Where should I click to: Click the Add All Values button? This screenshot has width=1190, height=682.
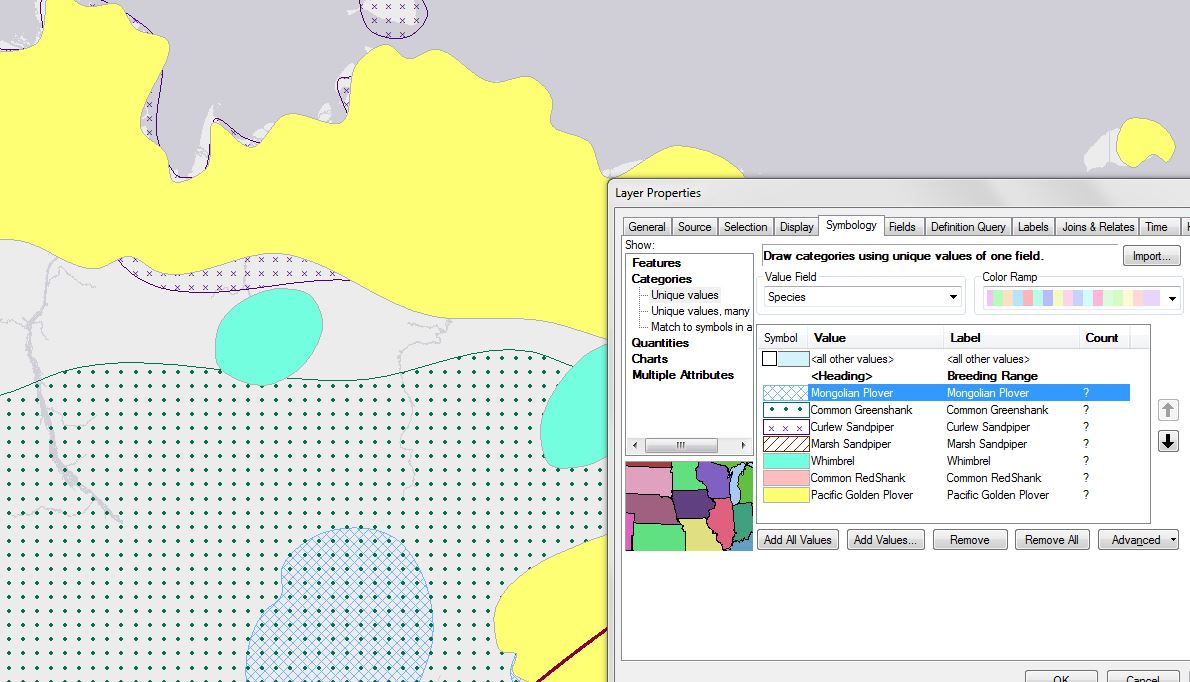[797, 540]
